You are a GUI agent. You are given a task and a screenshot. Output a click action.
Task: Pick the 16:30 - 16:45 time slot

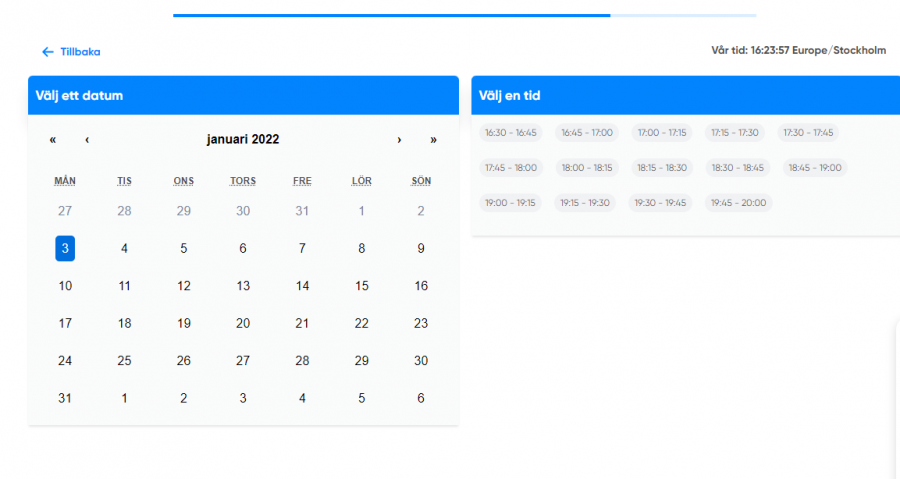coord(510,132)
